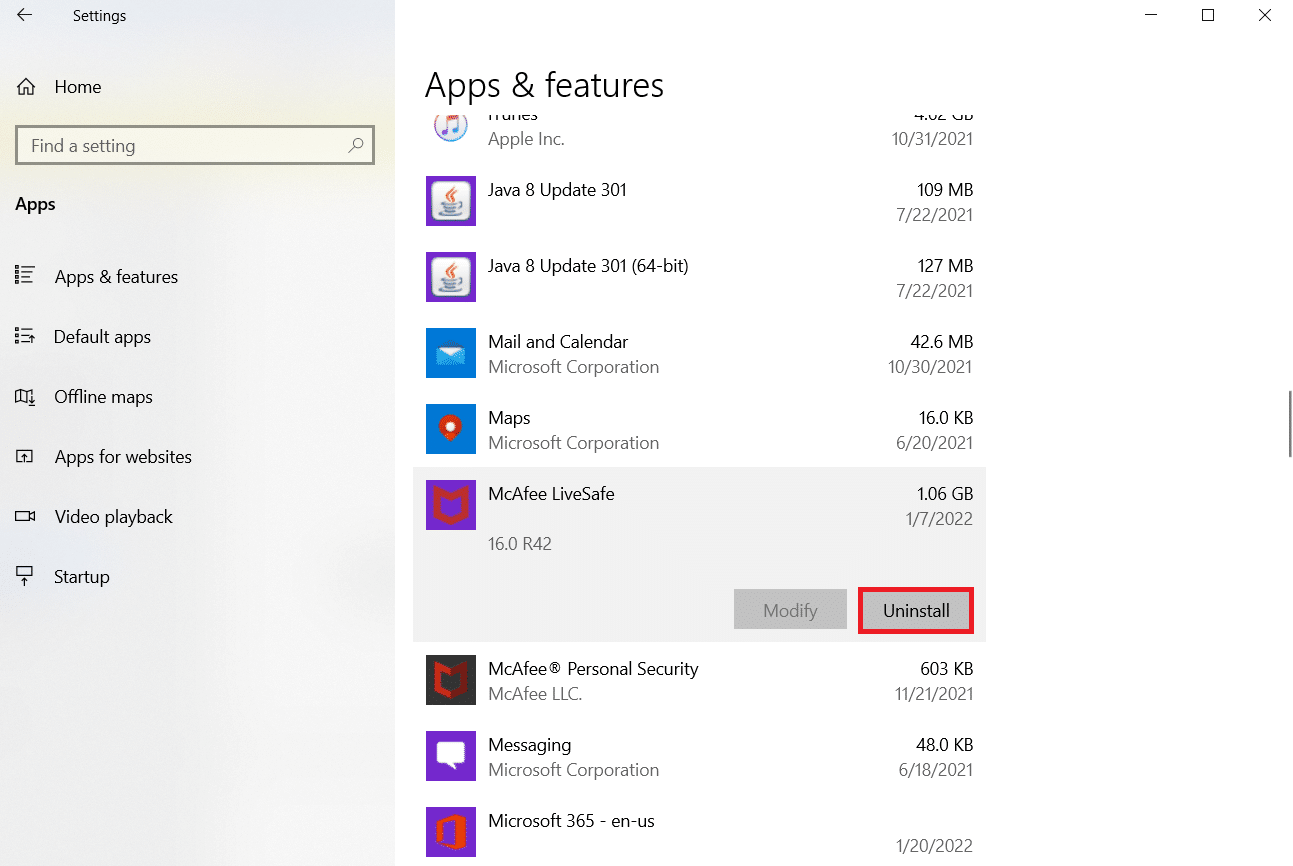Viewport: 1293px width, 866px height.
Task: Maximize the Settings window
Action: click(x=1207, y=15)
